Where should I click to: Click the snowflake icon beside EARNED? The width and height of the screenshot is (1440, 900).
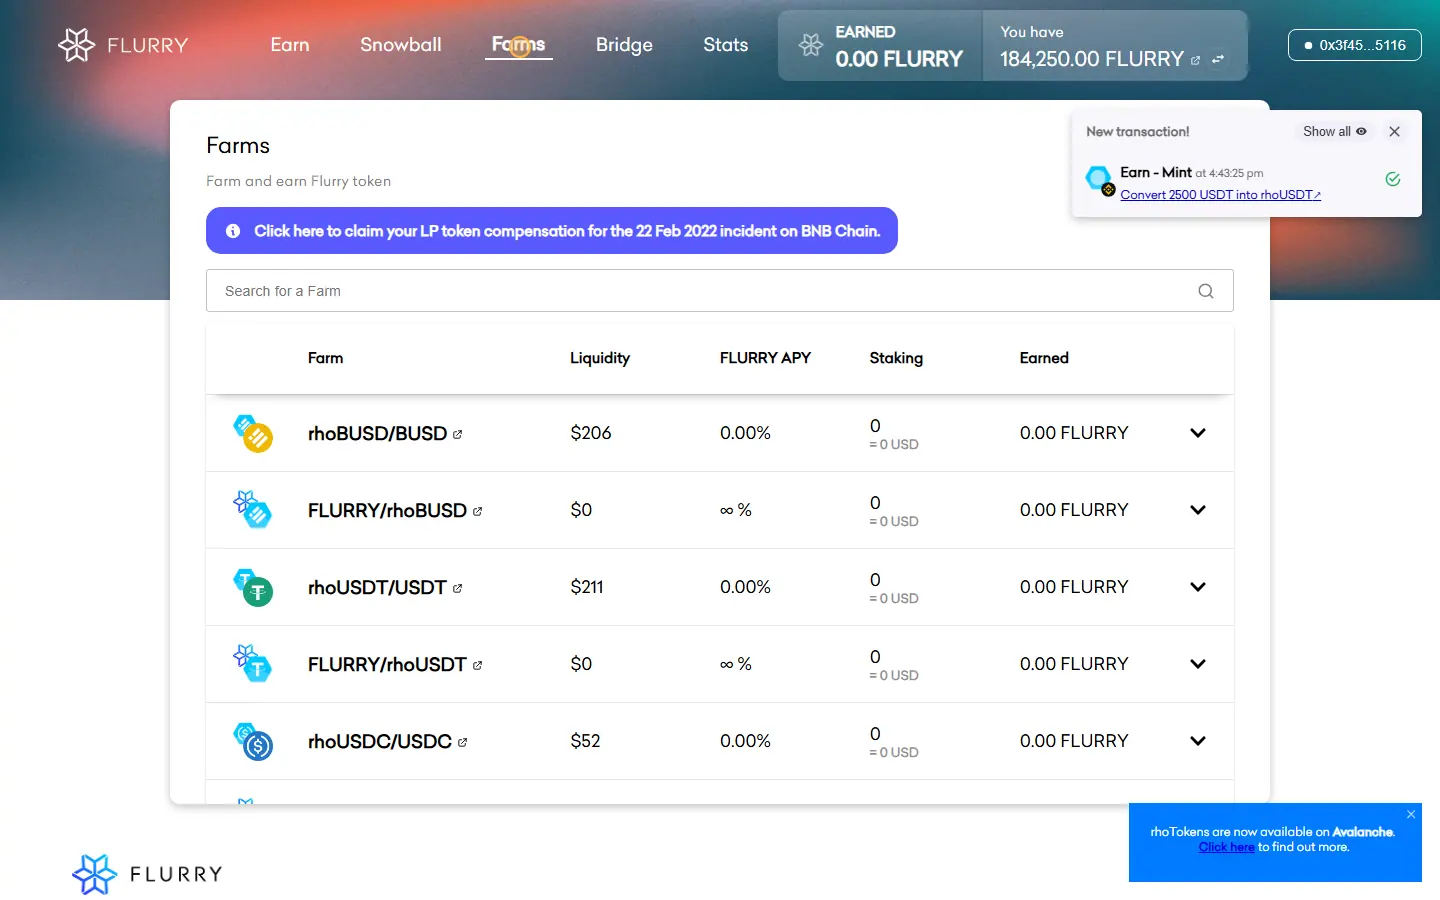pyautogui.click(x=811, y=45)
